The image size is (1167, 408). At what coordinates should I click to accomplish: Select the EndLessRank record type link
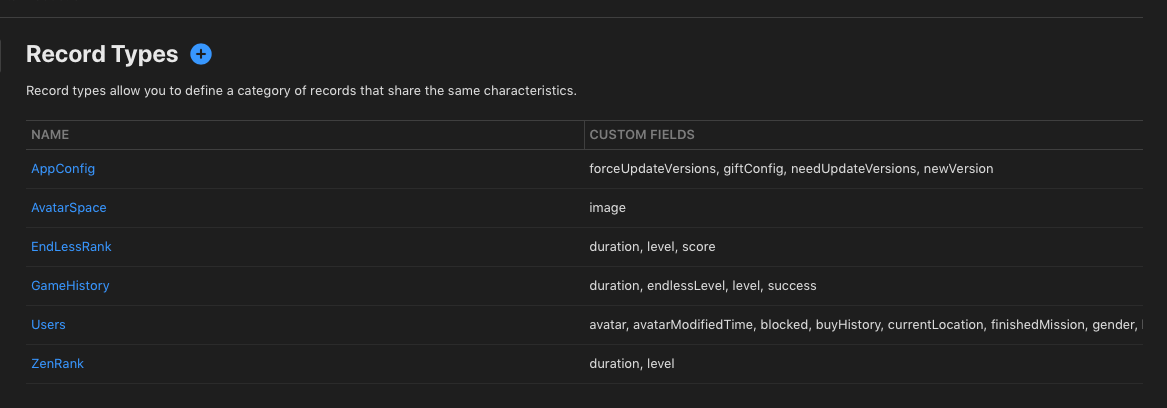(71, 246)
